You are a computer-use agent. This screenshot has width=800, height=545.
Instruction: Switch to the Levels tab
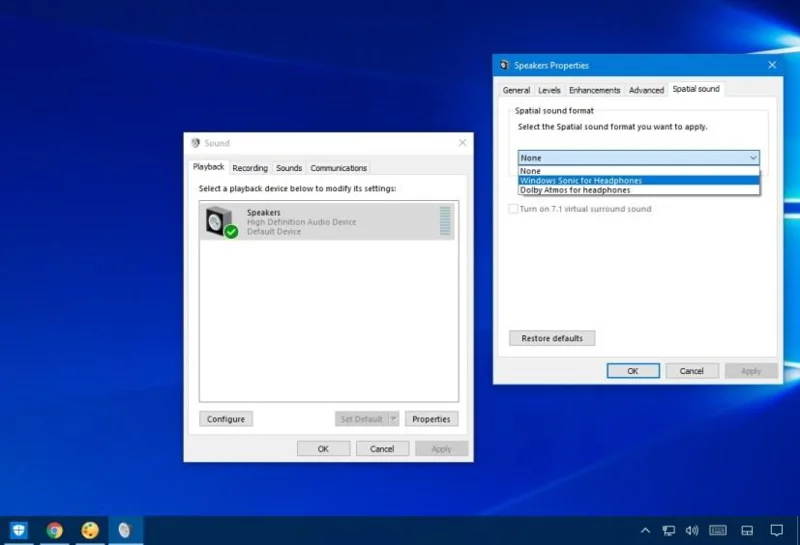549,90
